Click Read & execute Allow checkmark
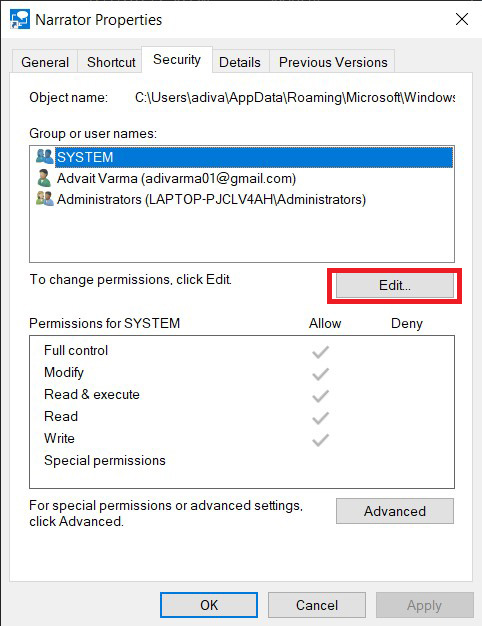 [x=320, y=396]
